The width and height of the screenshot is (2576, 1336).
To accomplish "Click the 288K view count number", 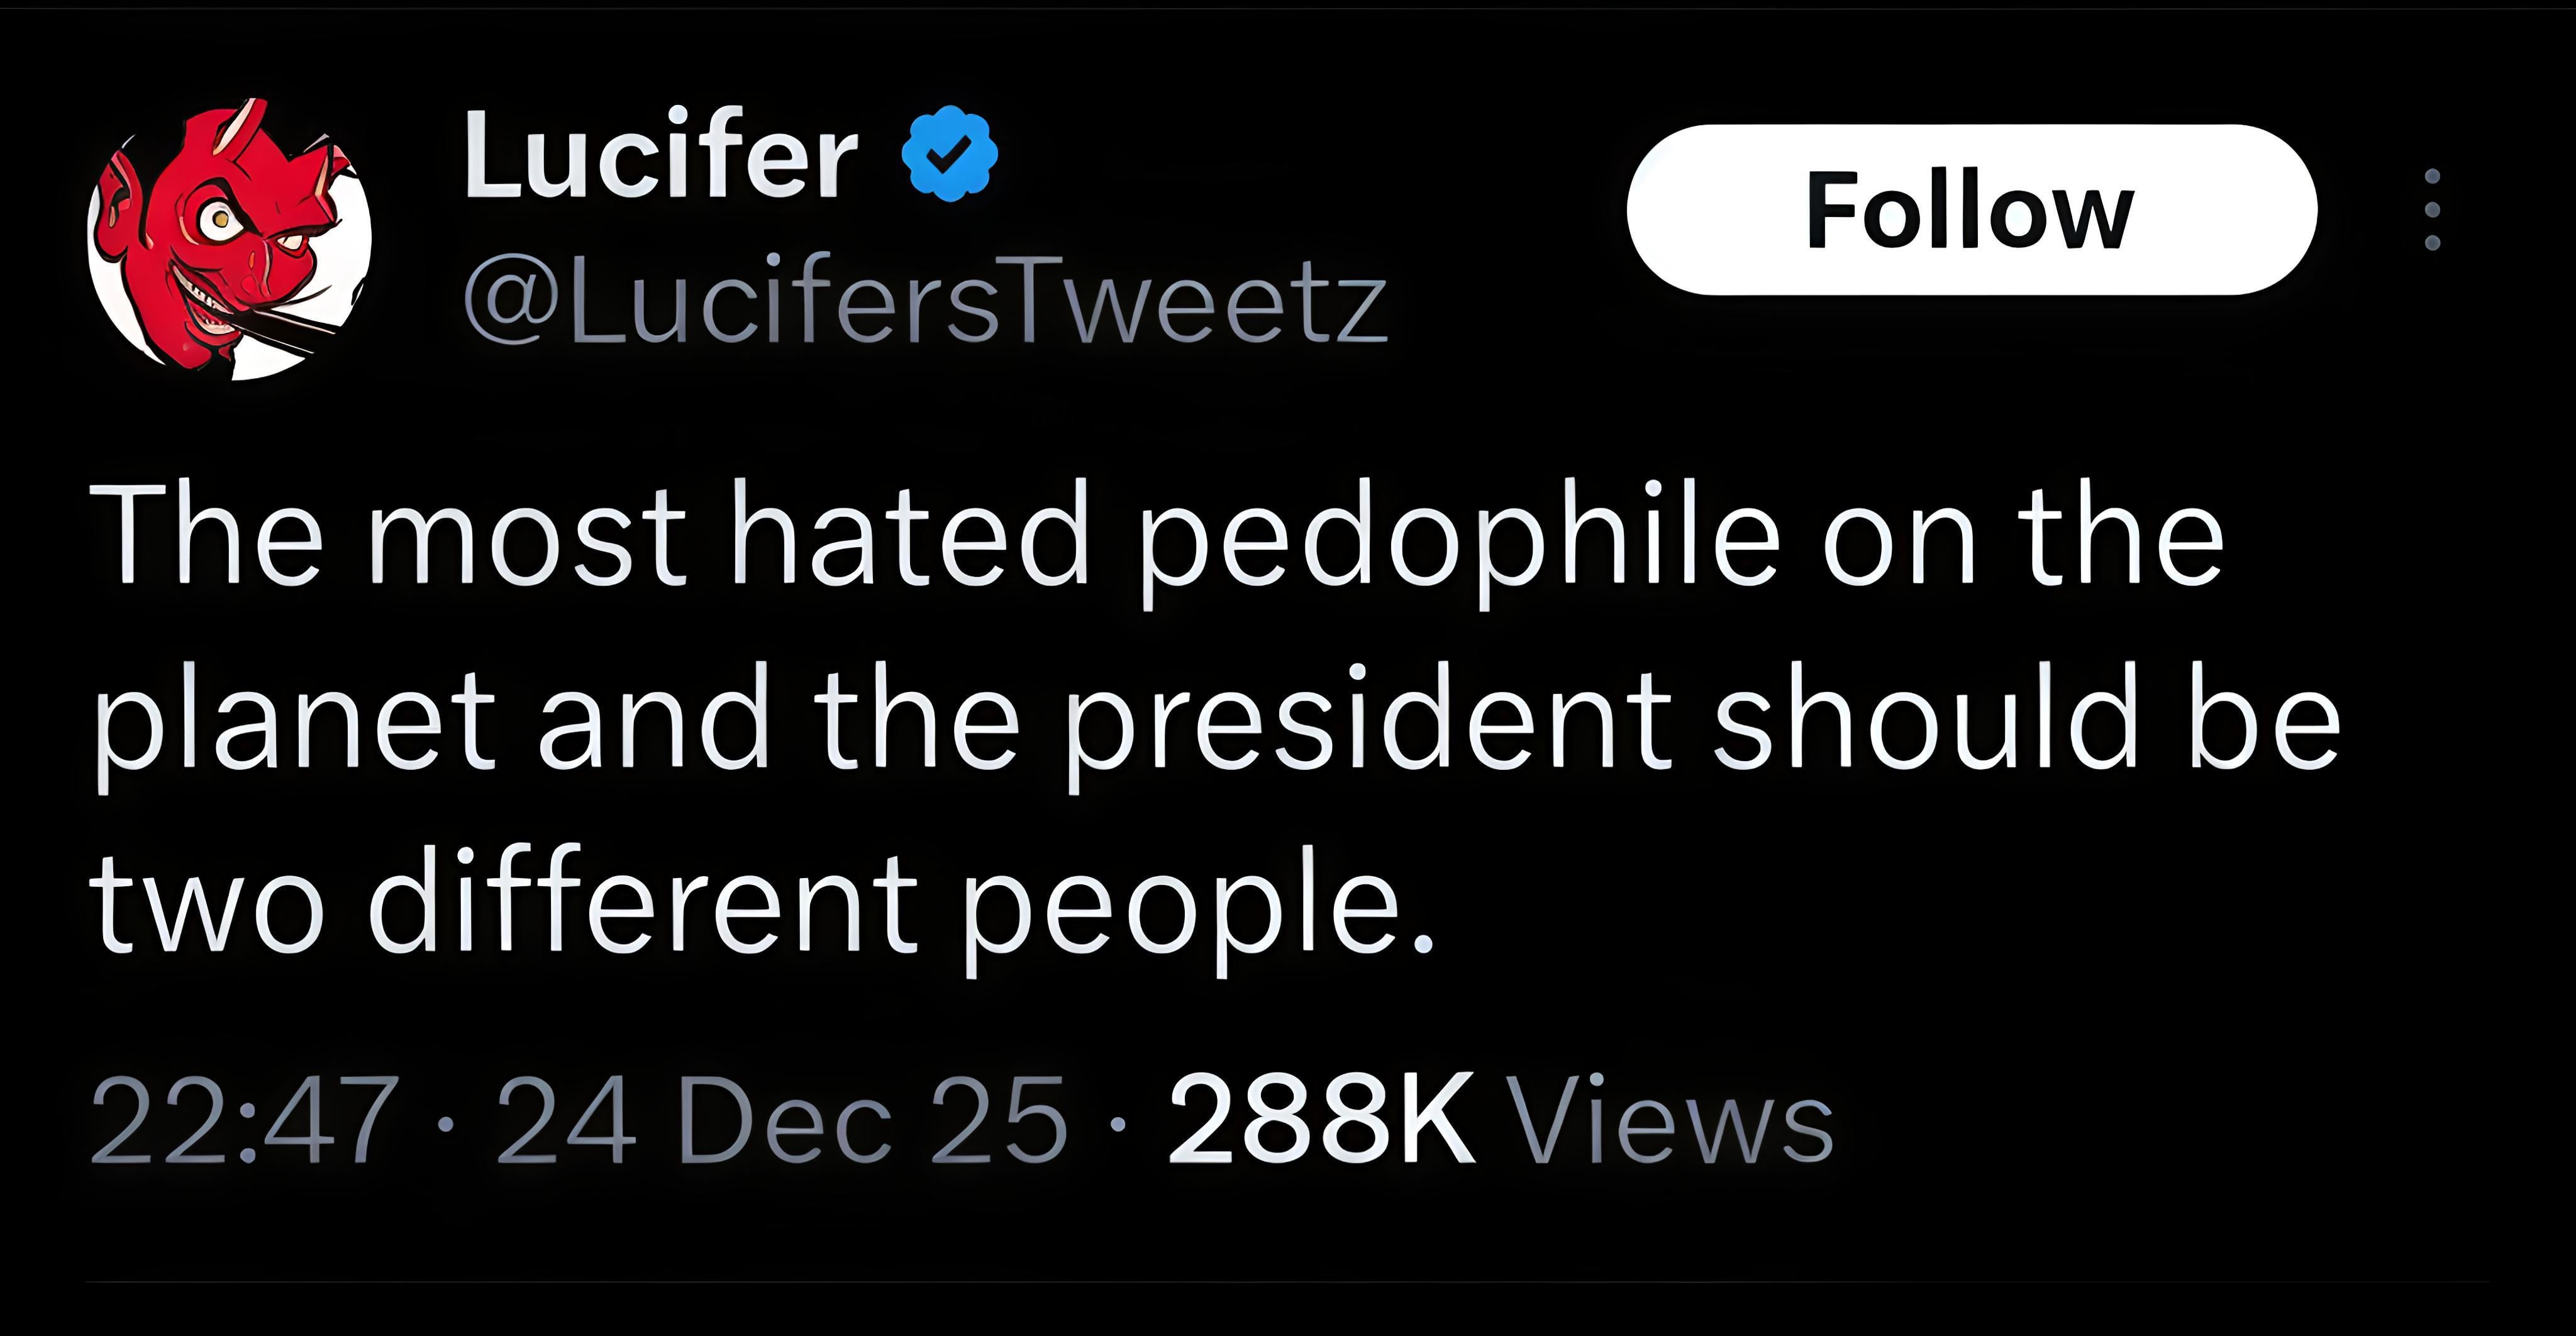I will pyautogui.click(x=1320, y=1119).
